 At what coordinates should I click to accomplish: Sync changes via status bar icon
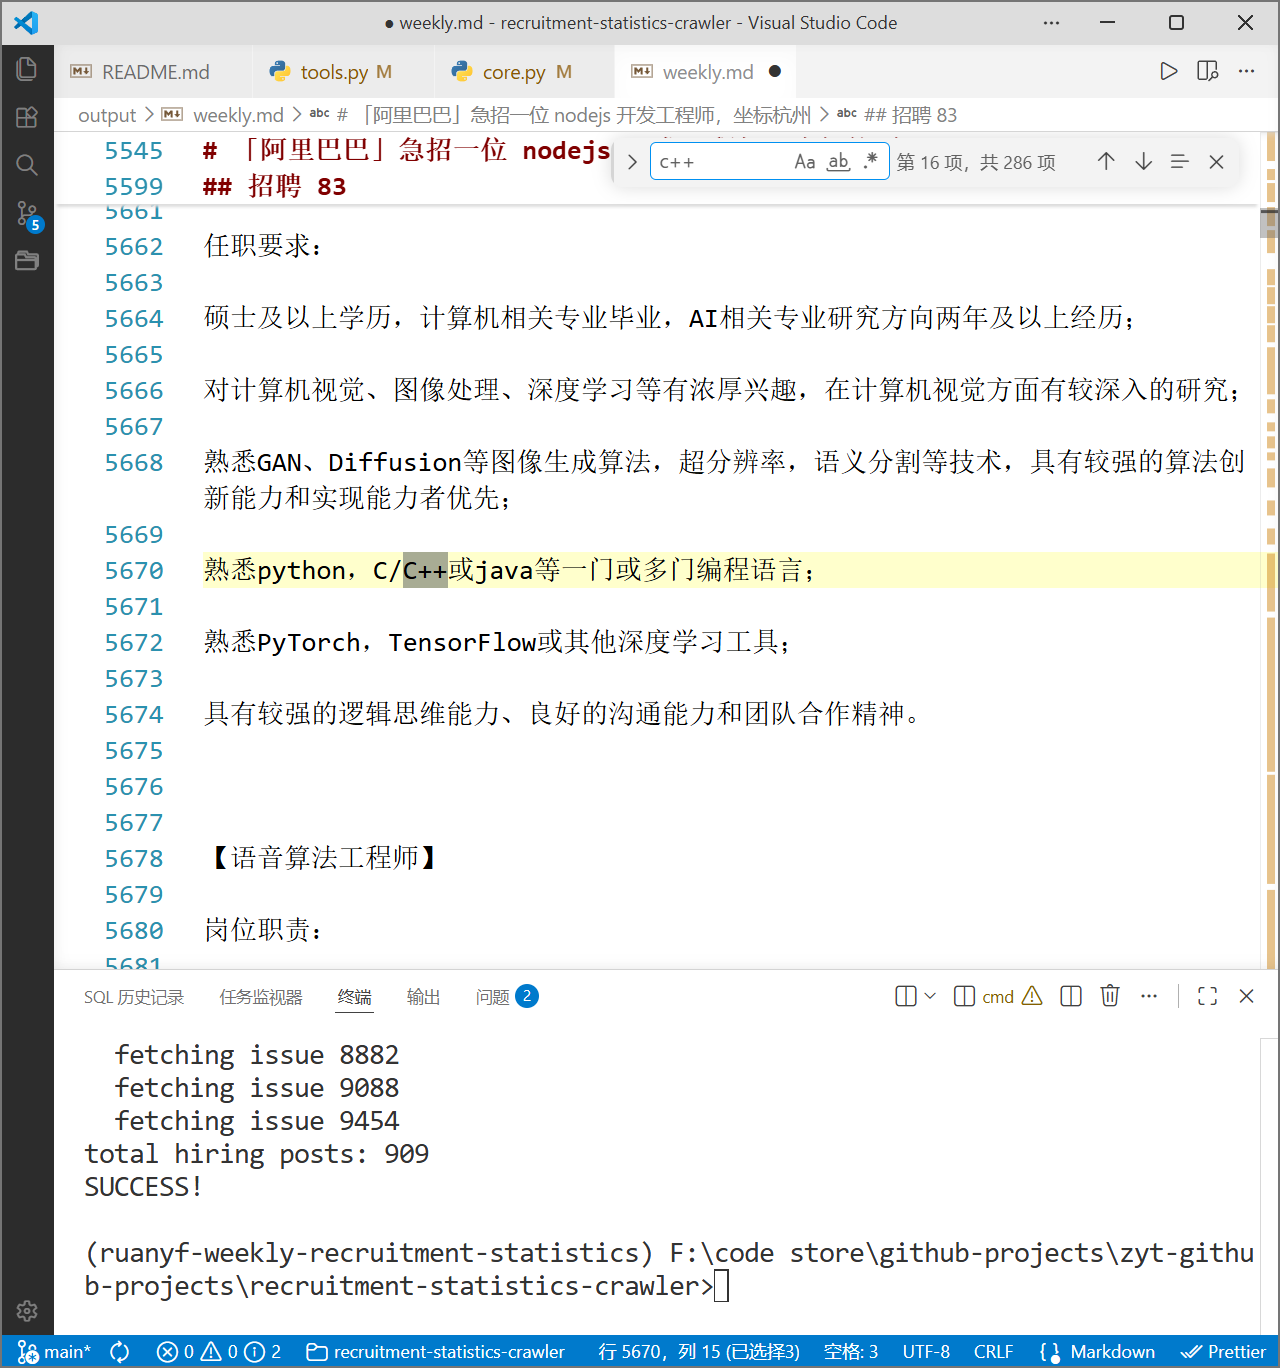pos(119,1351)
